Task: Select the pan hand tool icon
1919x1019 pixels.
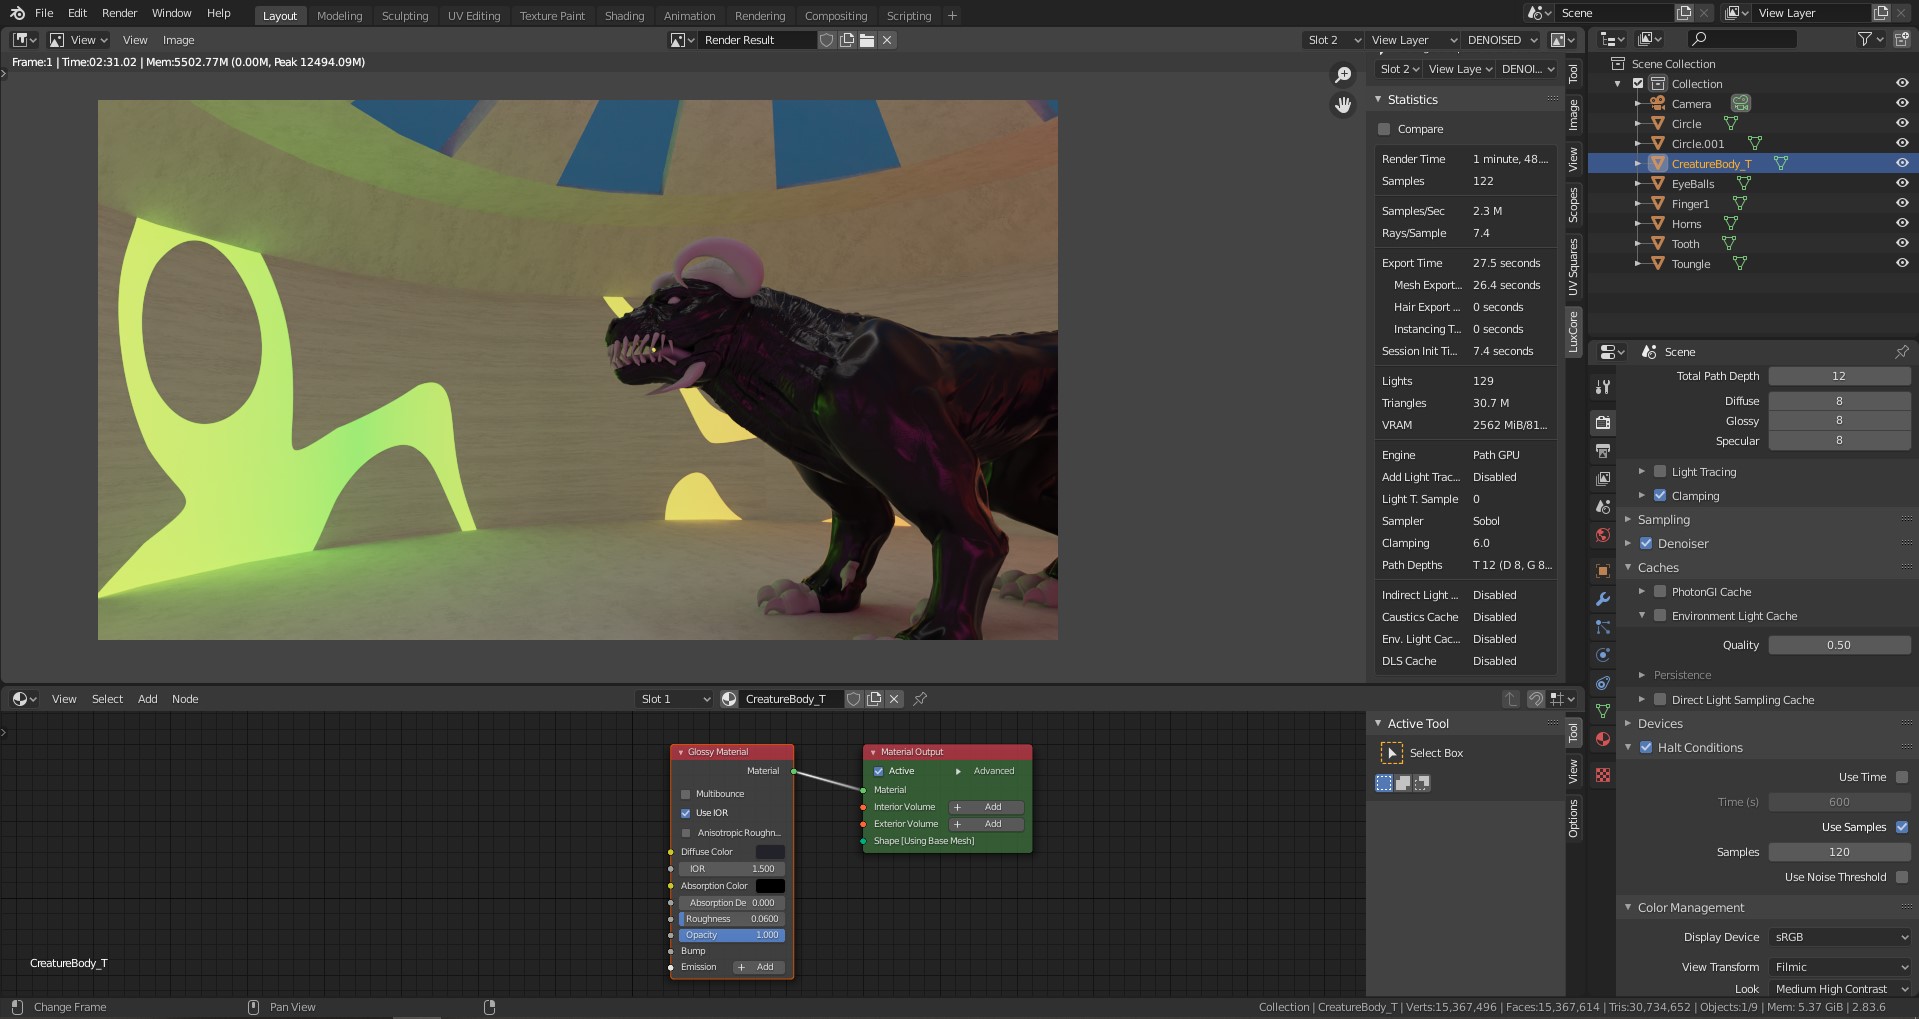Action: 1343,105
